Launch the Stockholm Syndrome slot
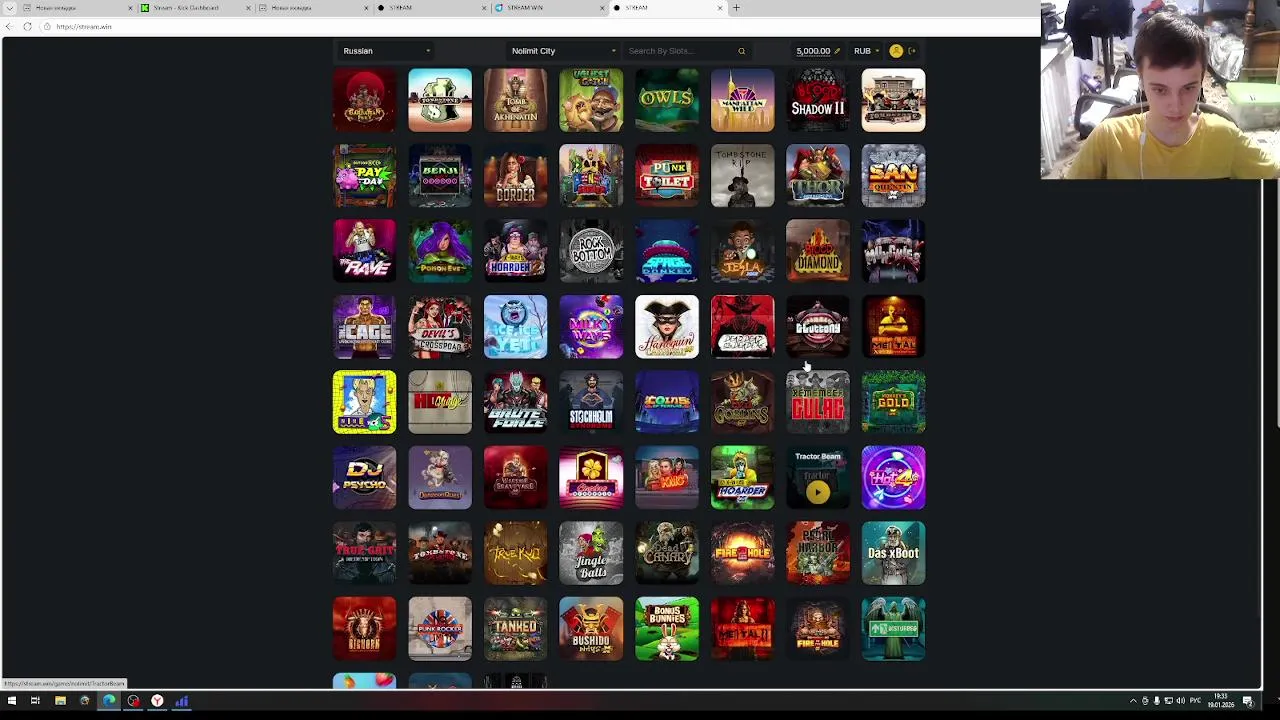Image resolution: width=1280 pixels, height=720 pixels. (x=591, y=402)
